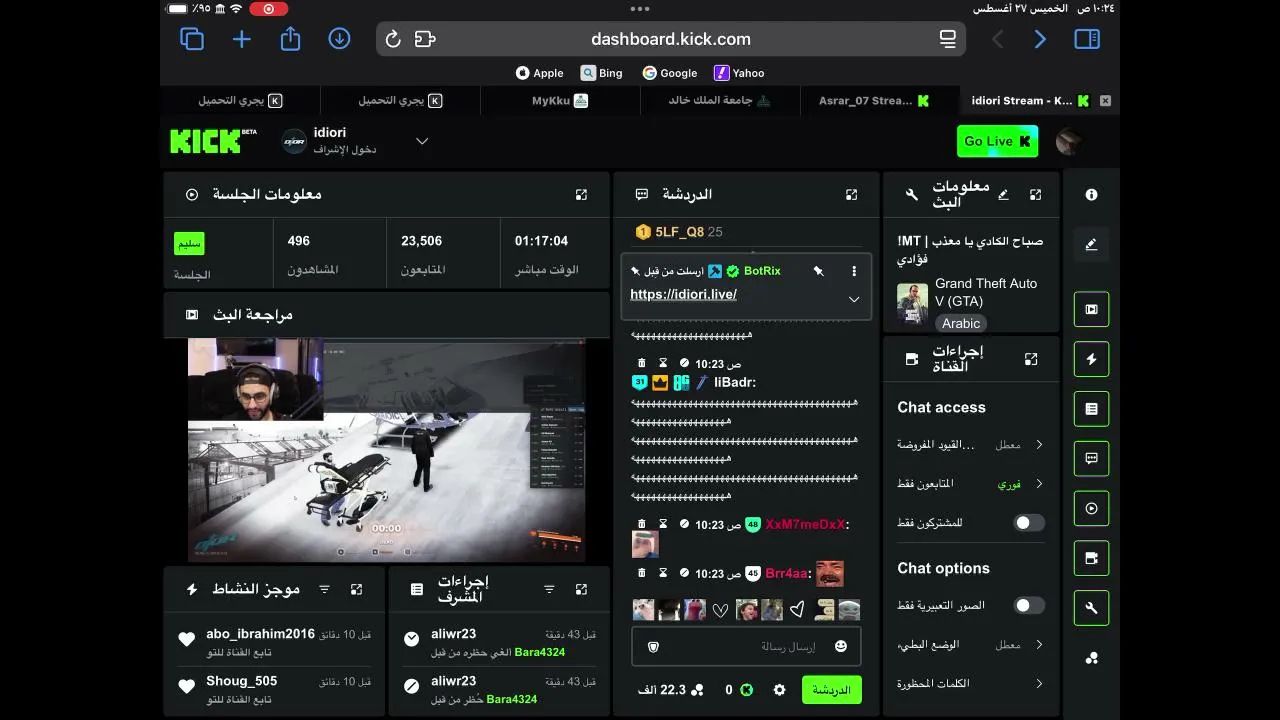Expand the chat panel to fullscreen

(x=851, y=195)
